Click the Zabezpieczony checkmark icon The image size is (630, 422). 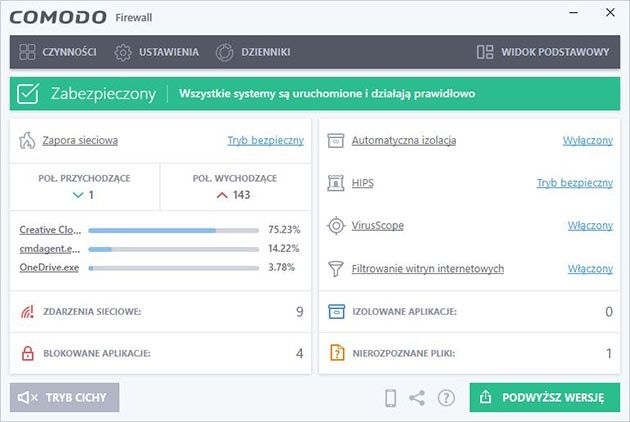(x=28, y=94)
